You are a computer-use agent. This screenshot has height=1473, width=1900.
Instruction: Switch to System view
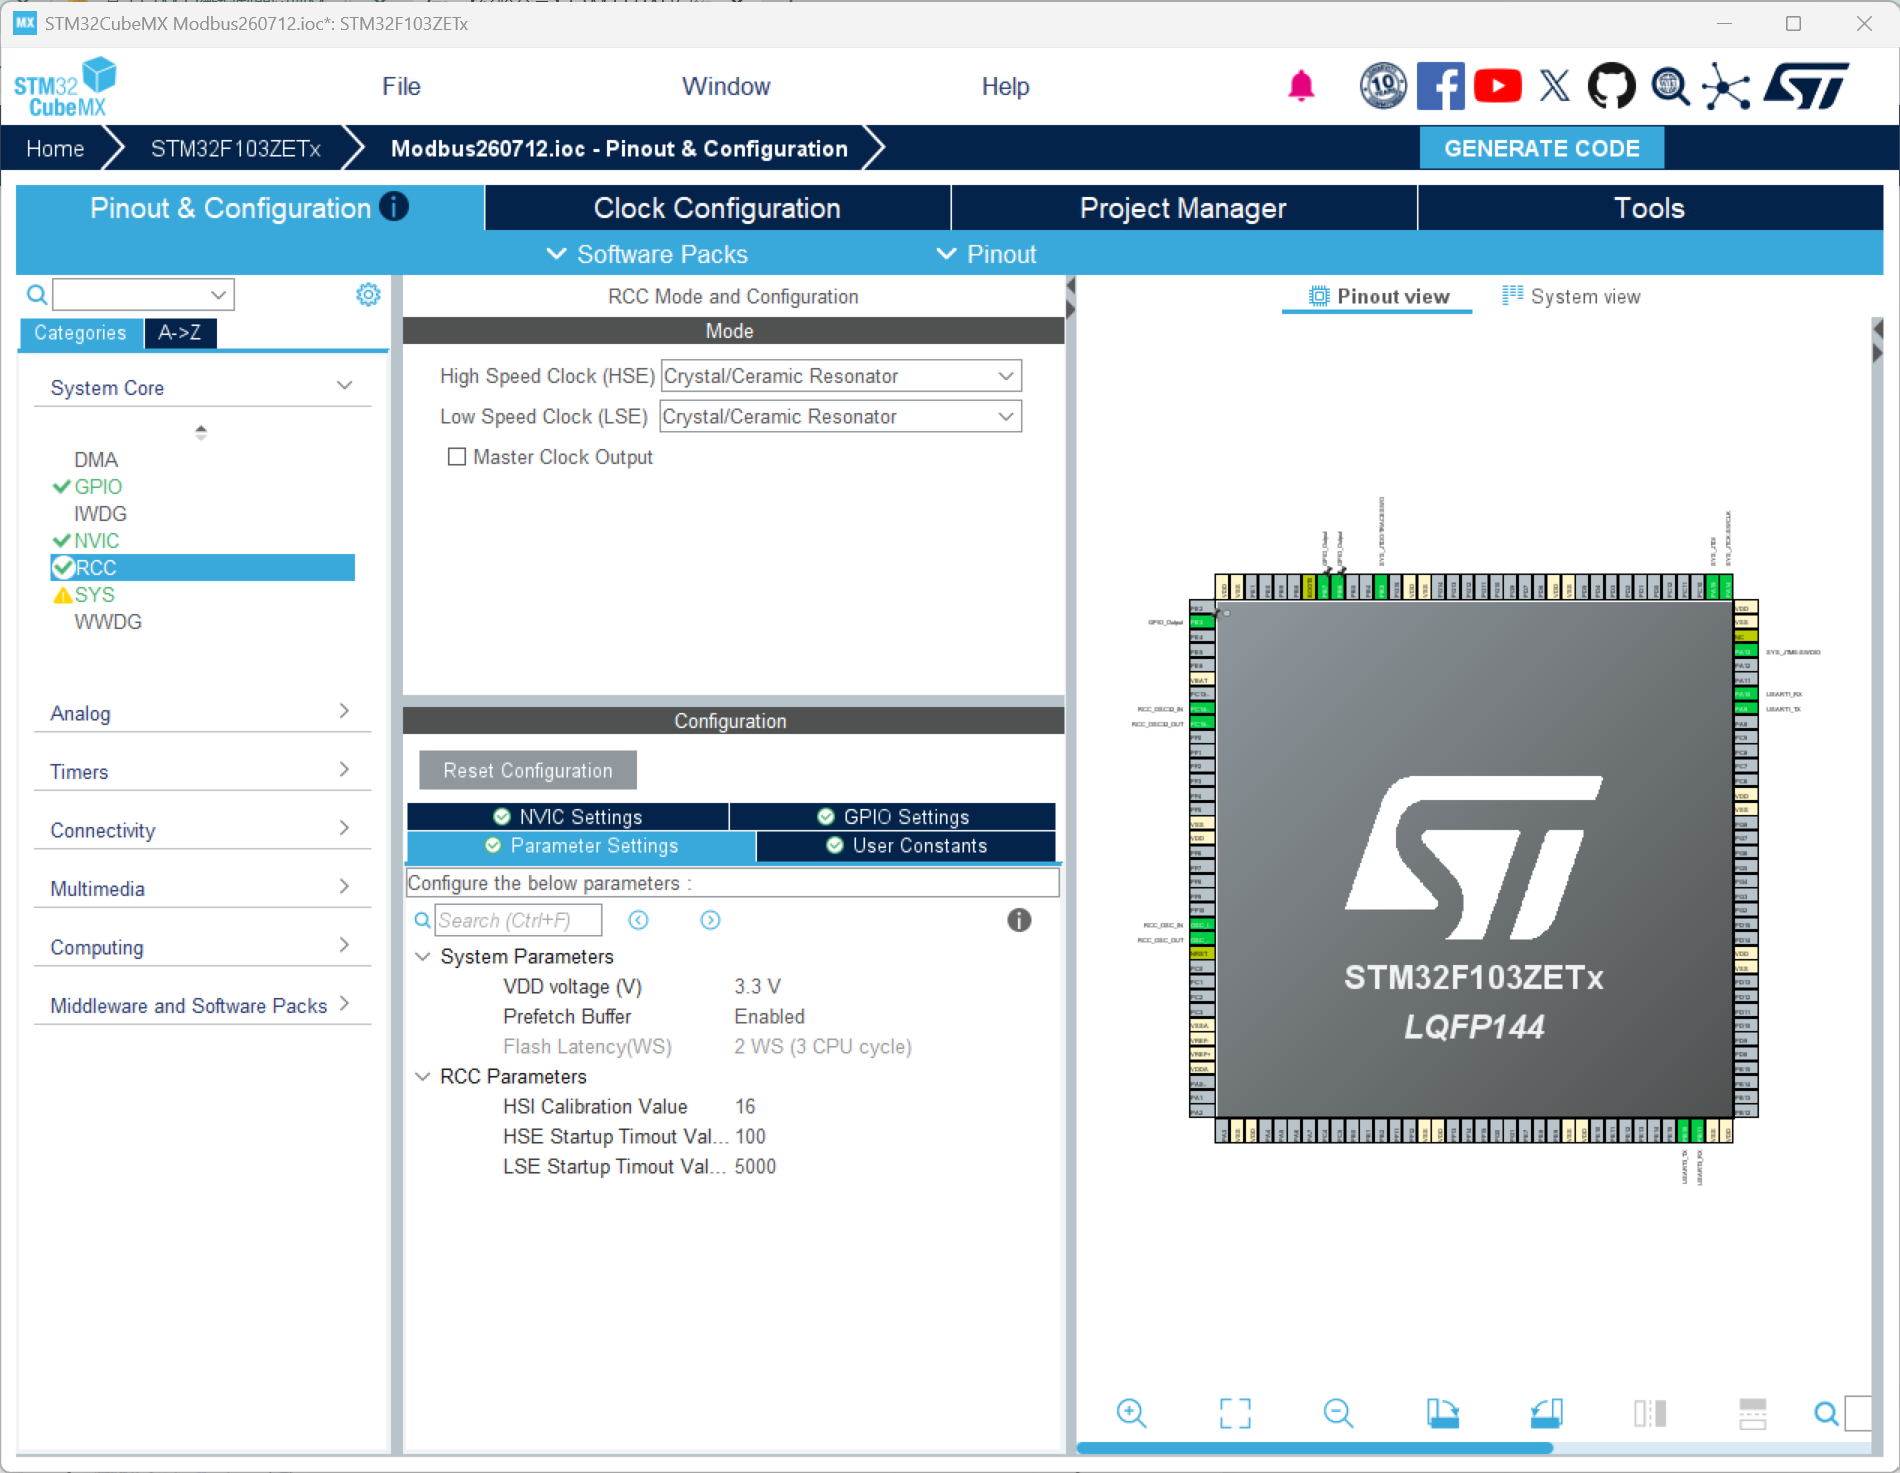coord(1571,297)
